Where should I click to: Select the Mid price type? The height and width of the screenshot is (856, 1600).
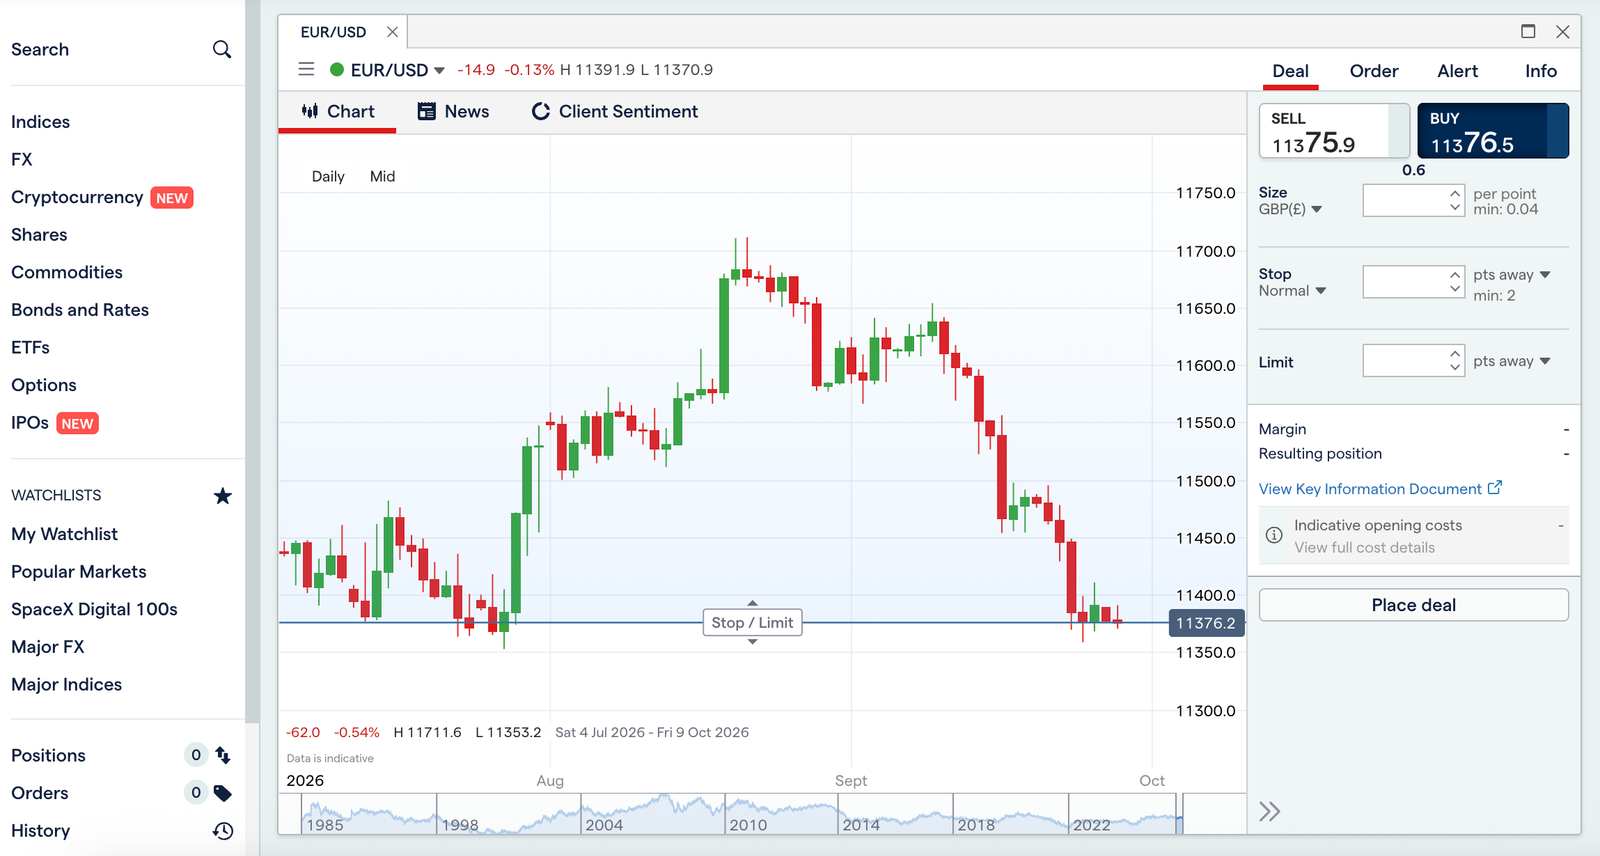[x=382, y=176]
